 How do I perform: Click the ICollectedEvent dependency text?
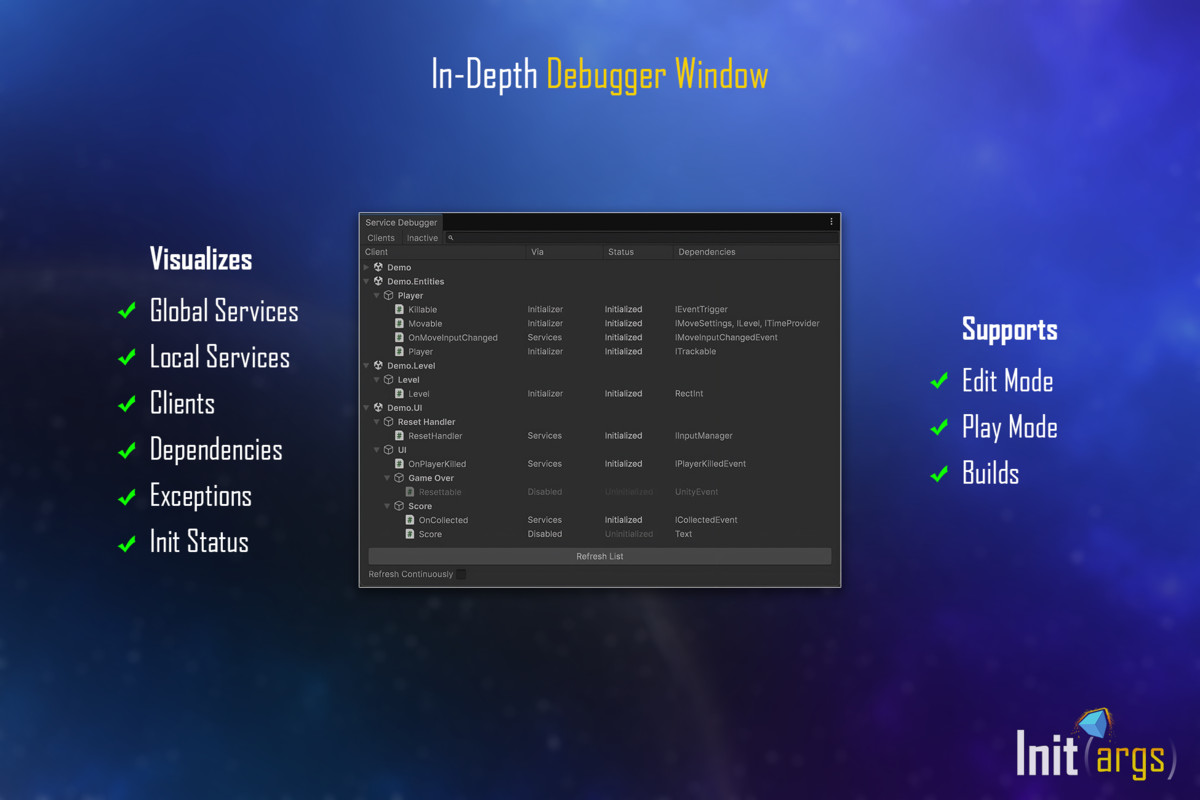pyautogui.click(x=706, y=519)
